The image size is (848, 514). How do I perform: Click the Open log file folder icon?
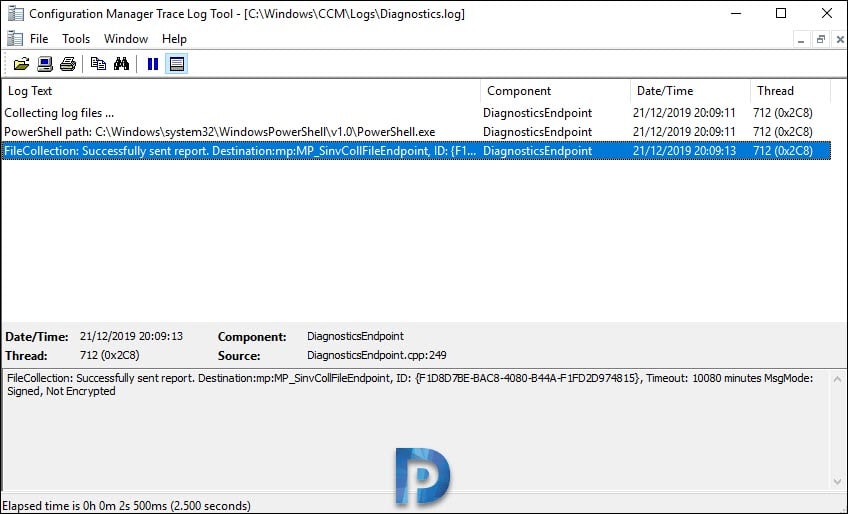click(21, 64)
